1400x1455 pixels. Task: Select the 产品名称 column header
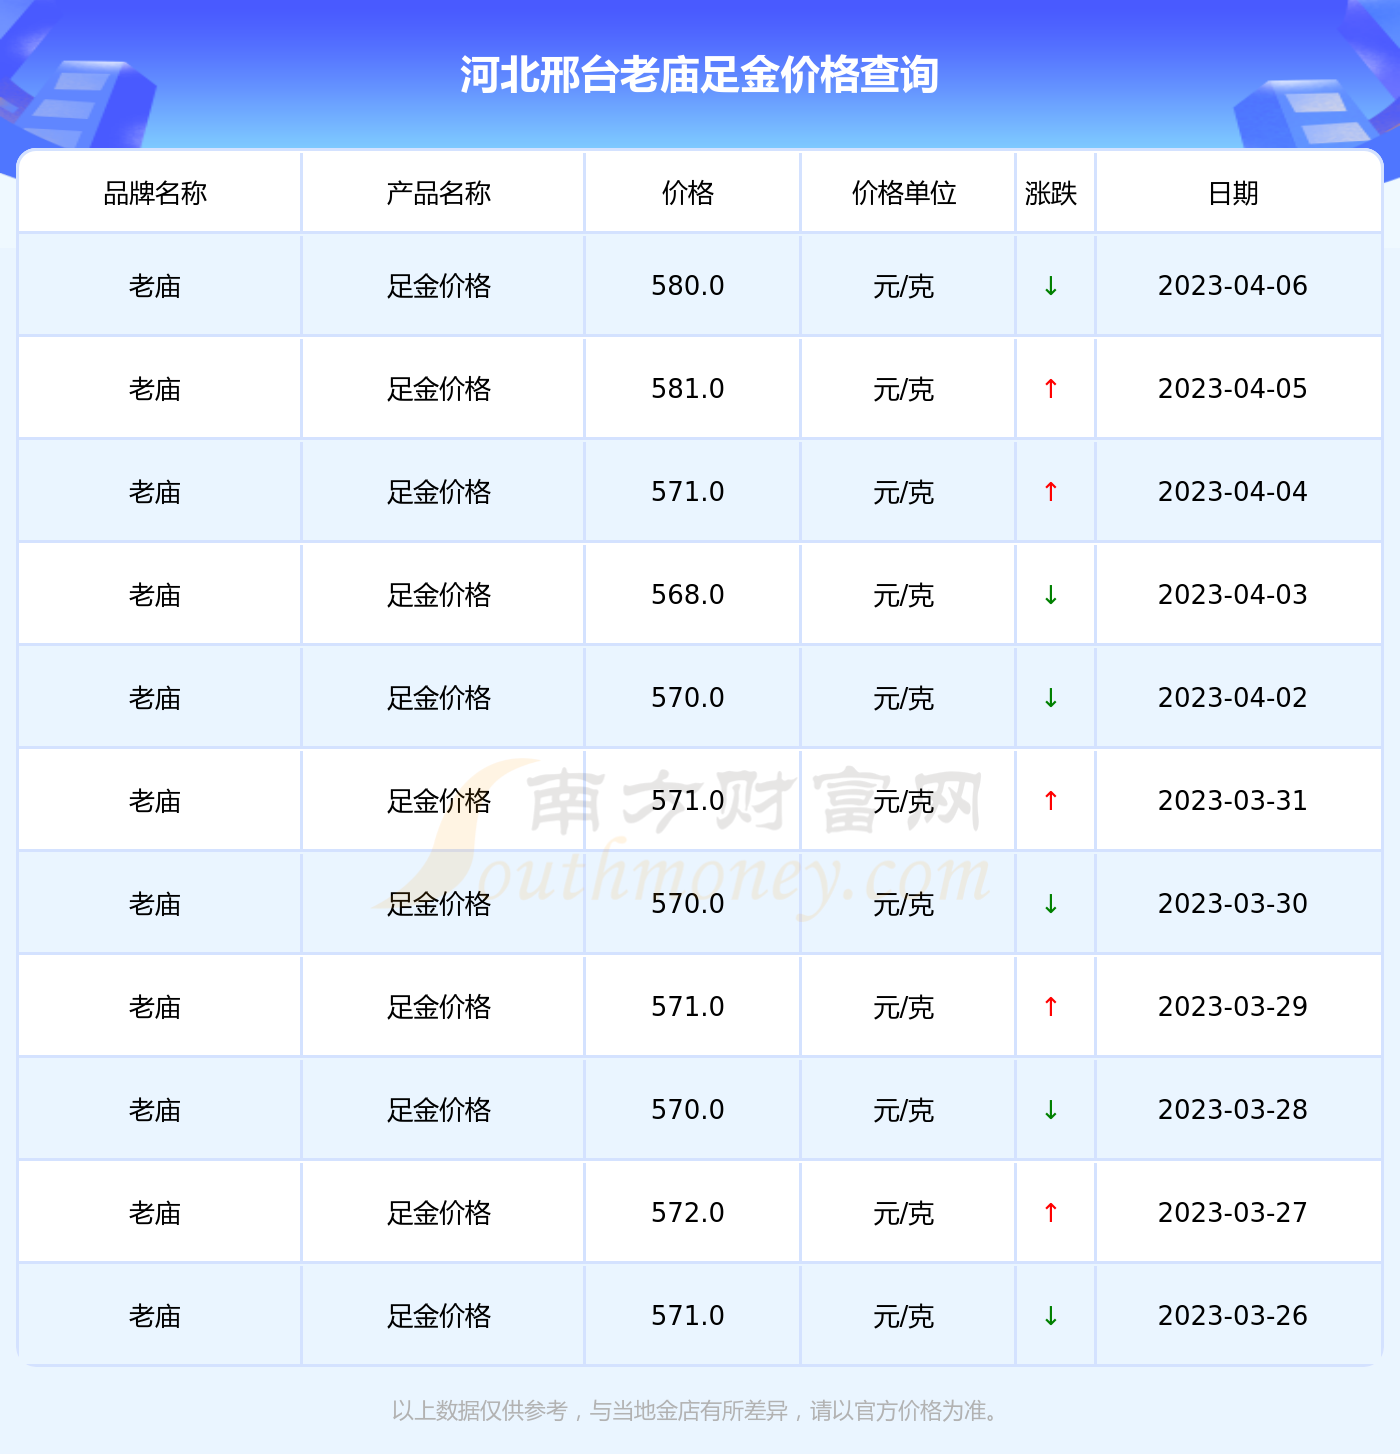tap(439, 193)
